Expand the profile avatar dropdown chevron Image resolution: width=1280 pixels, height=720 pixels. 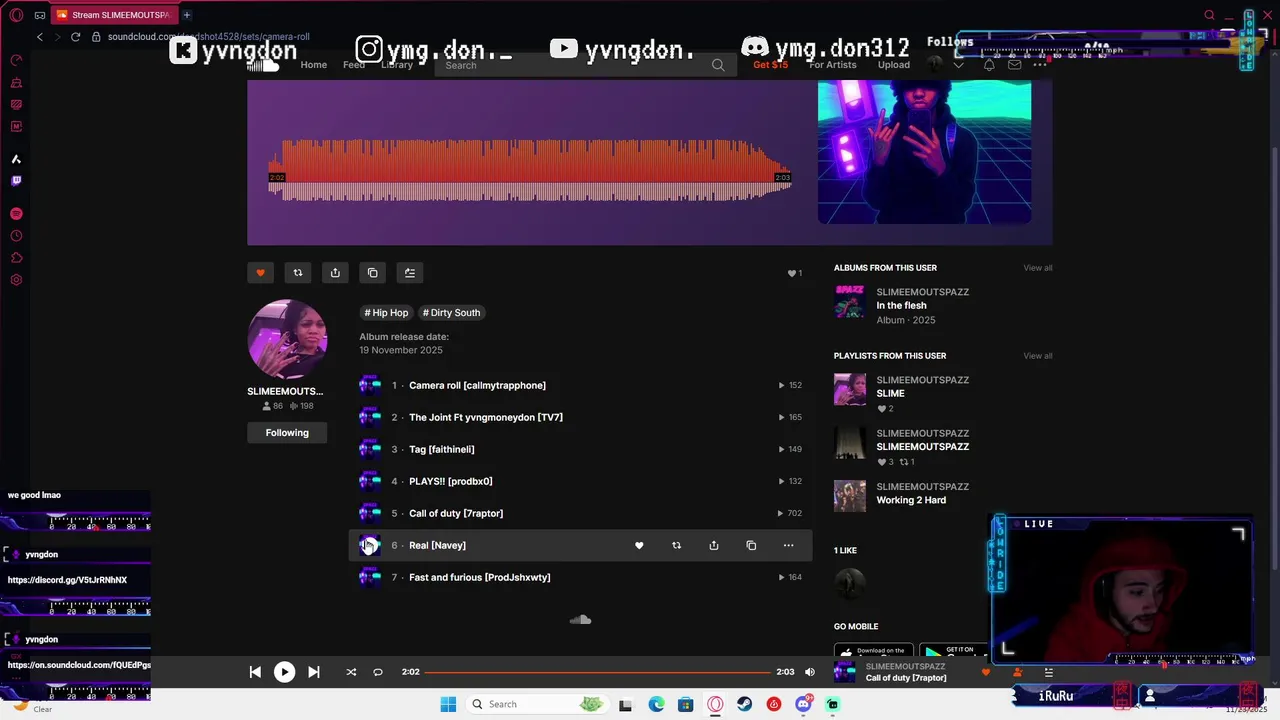click(x=958, y=65)
